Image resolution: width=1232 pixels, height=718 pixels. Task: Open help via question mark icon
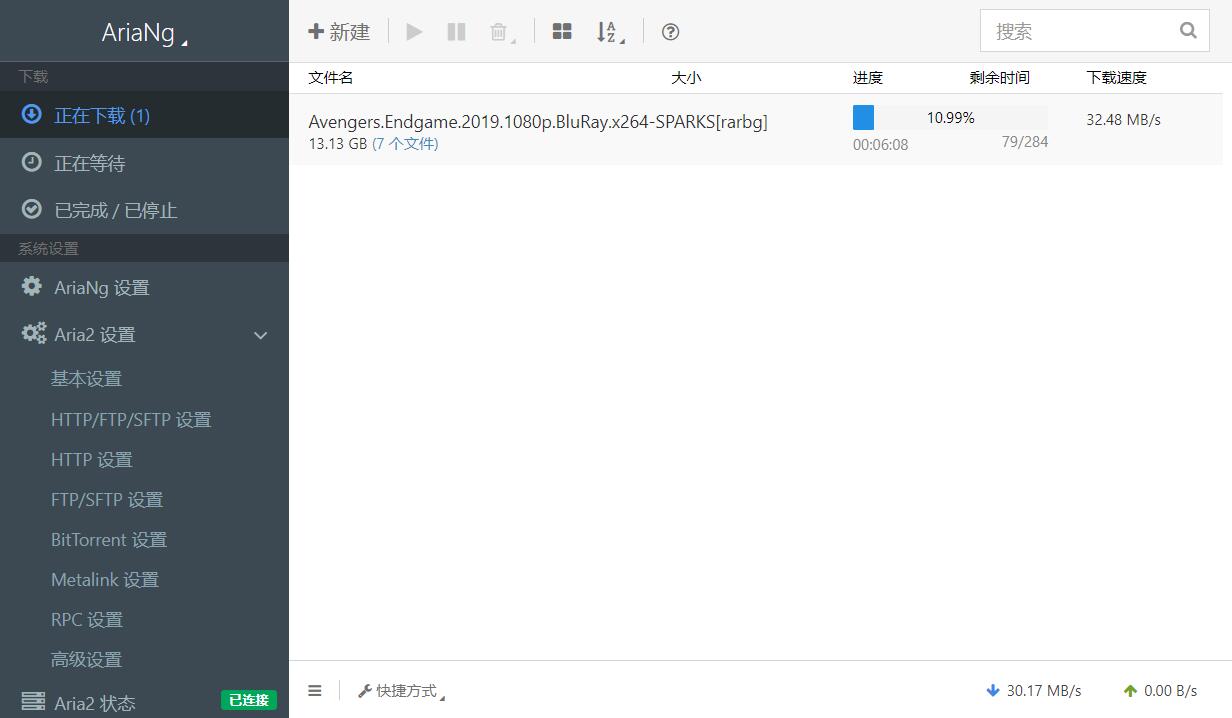[671, 32]
